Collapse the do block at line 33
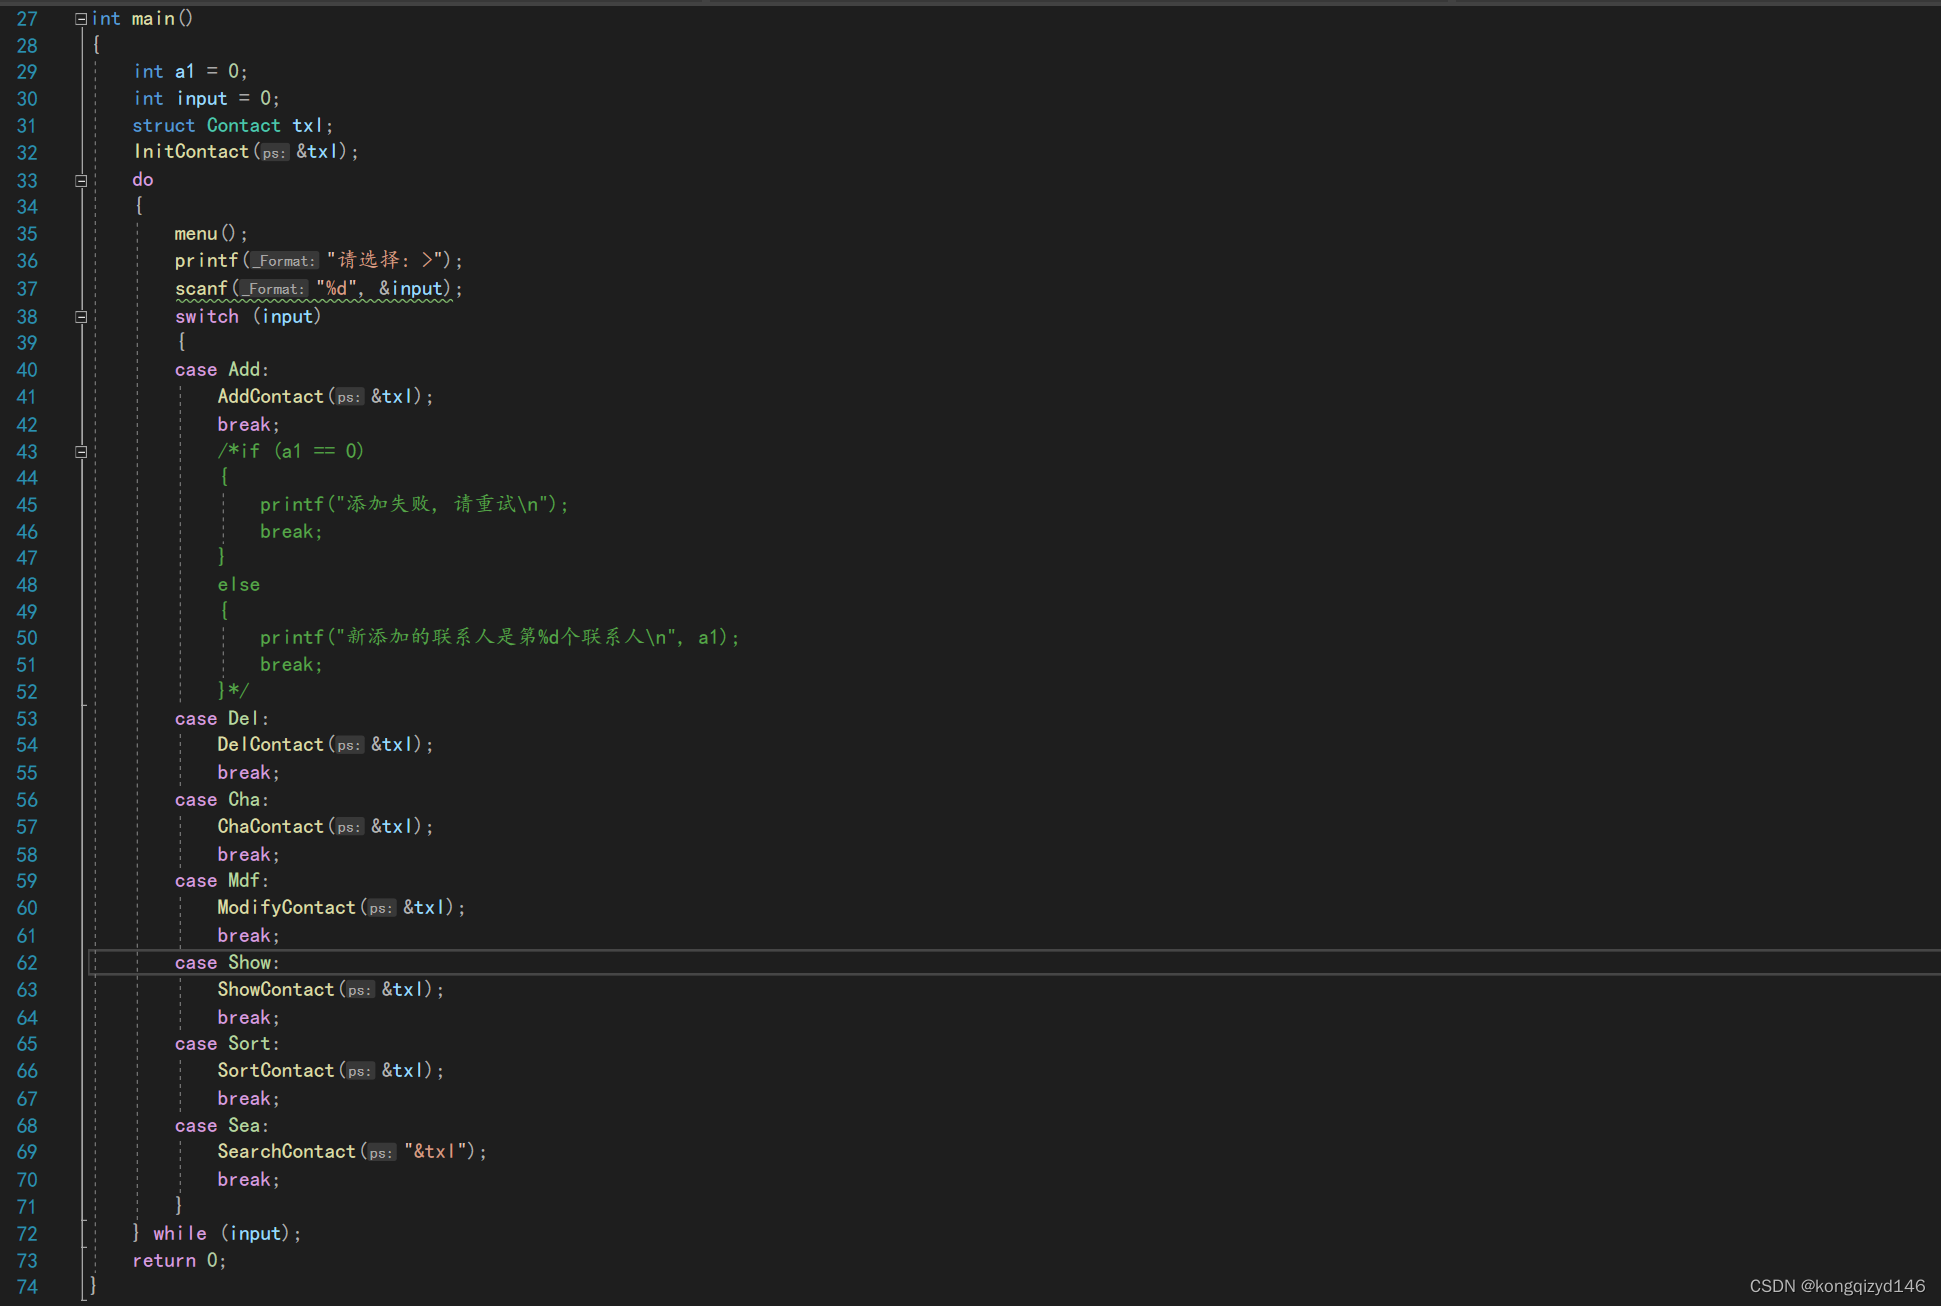1941x1306 pixels. click(81, 181)
